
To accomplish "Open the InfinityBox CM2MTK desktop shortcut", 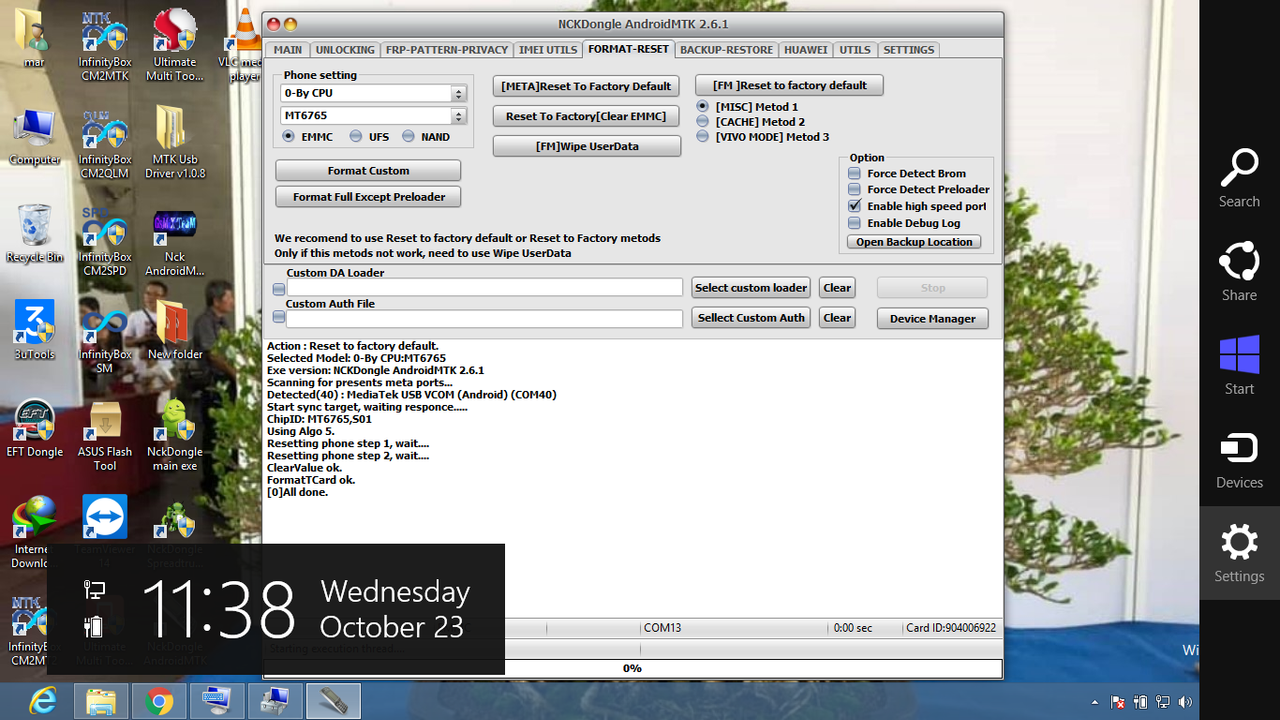I will (105, 45).
